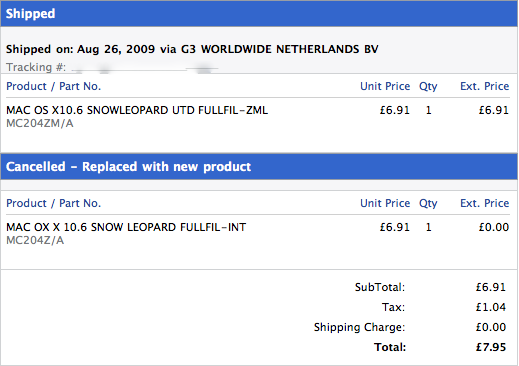Screen dimensions: 519x366
Task: Click Ext. Price header in Cancelled section
Action: tap(485, 203)
